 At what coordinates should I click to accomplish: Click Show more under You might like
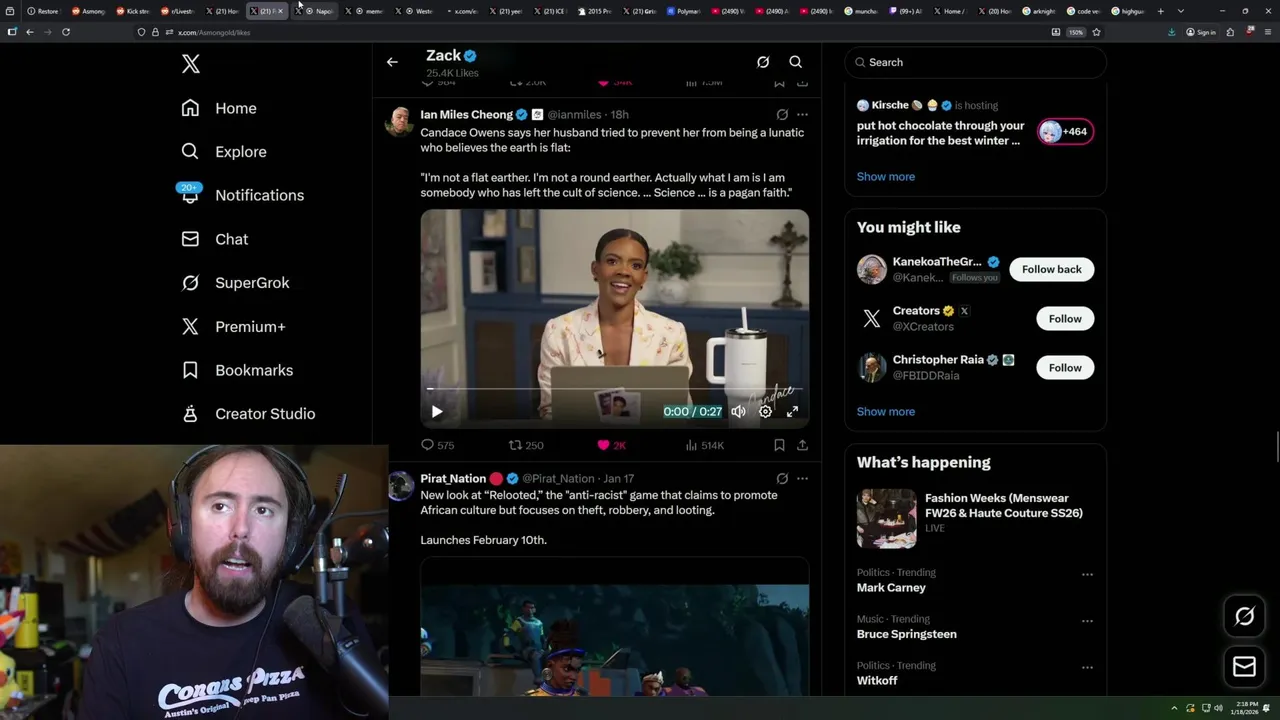[x=885, y=411]
